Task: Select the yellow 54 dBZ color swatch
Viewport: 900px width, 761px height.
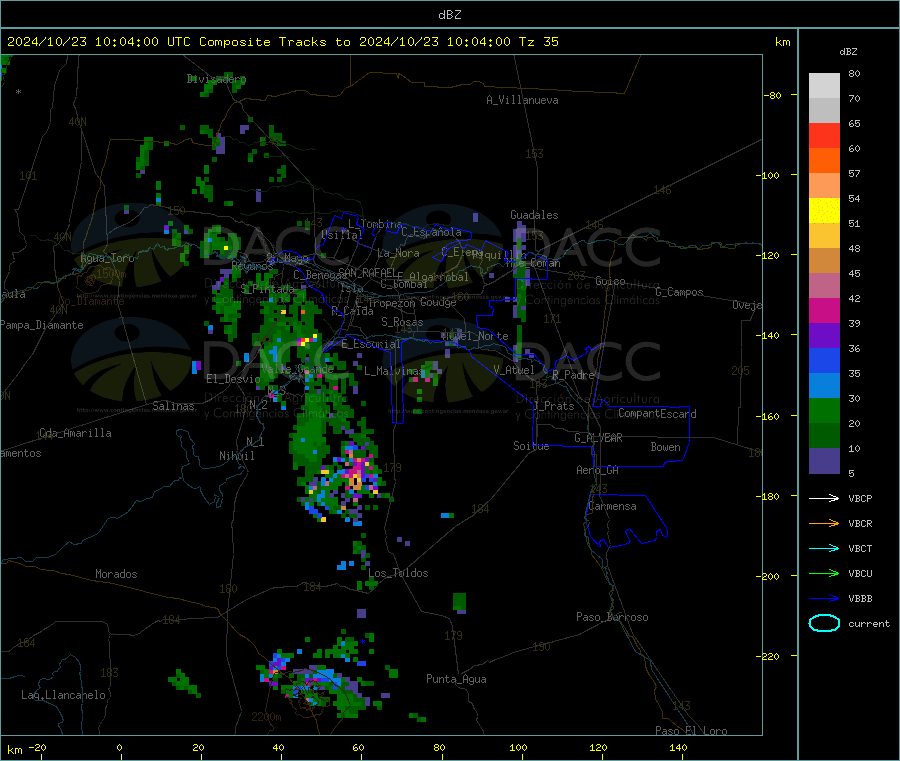Action: coord(824,211)
